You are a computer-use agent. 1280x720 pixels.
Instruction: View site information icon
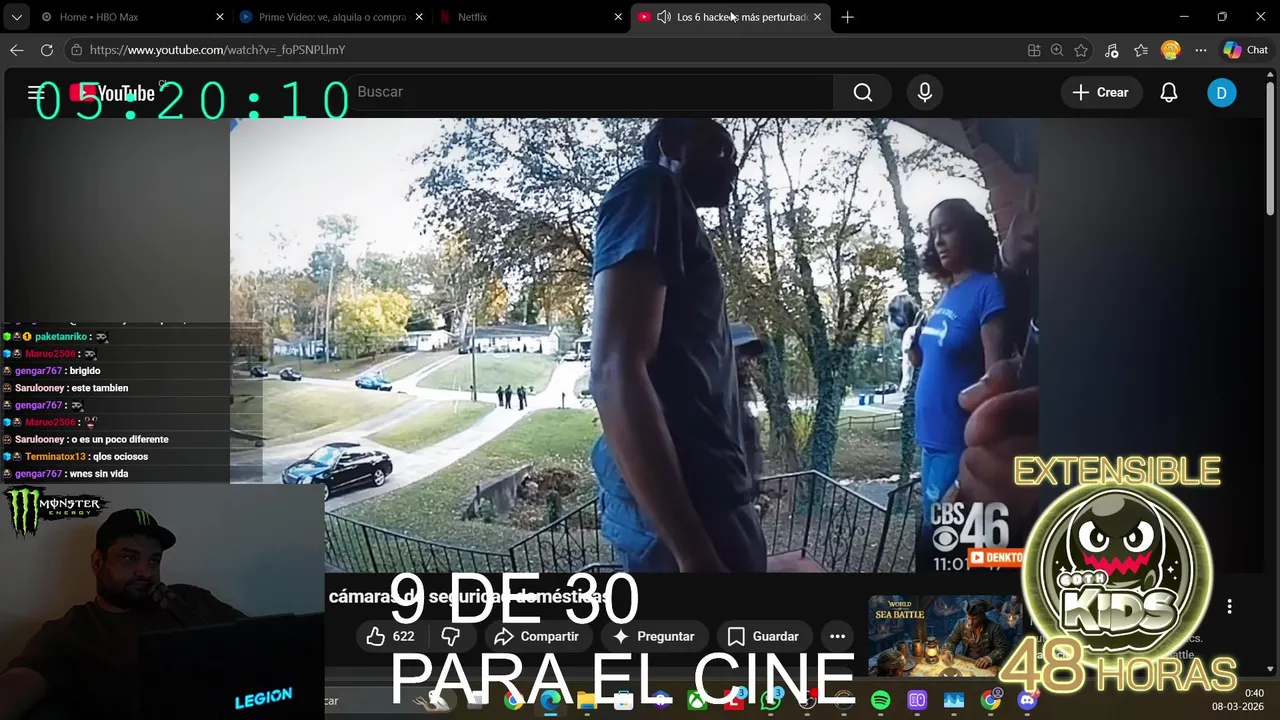point(76,50)
